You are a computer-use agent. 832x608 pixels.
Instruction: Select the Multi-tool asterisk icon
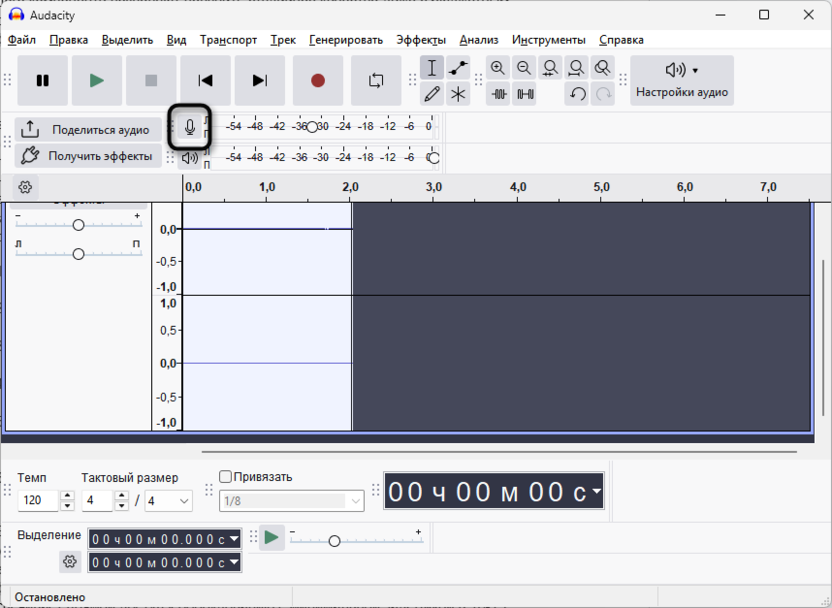coord(458,94)
